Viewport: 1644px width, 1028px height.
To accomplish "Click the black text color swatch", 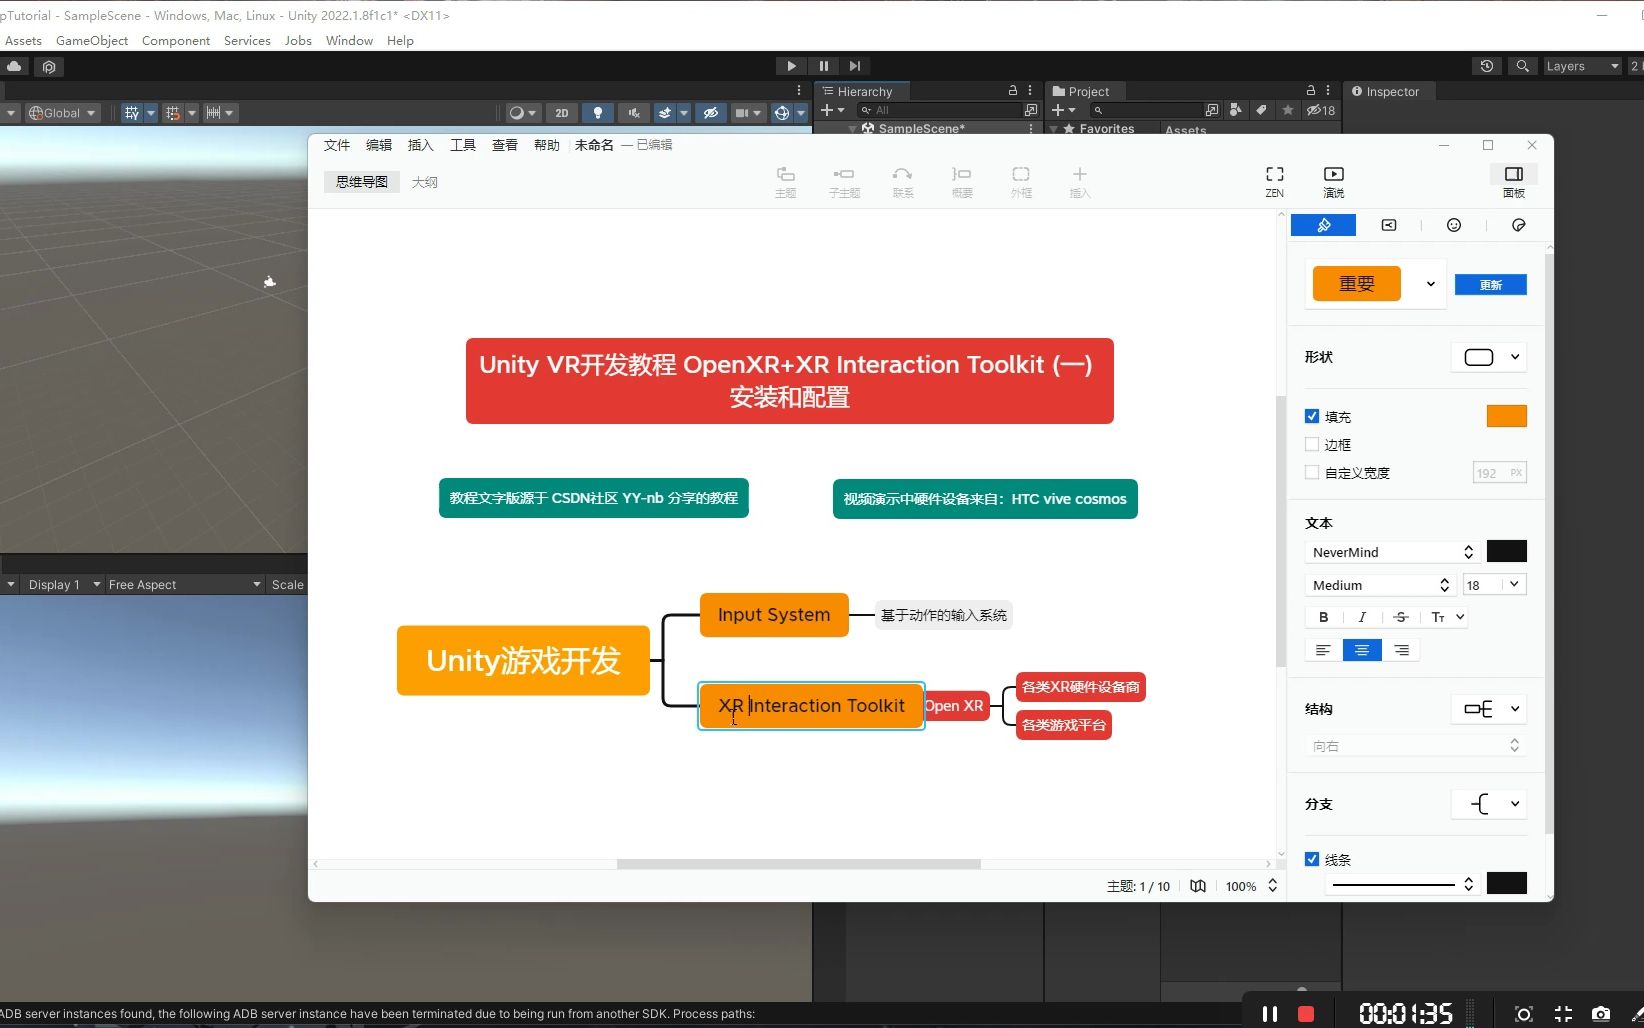I will coord(1507,551).
